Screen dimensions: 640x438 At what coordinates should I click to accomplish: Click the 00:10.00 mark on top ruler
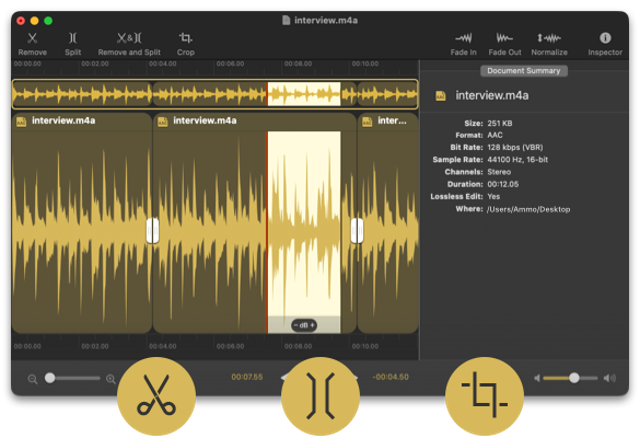pyautogui.click(x=365, y=64)
